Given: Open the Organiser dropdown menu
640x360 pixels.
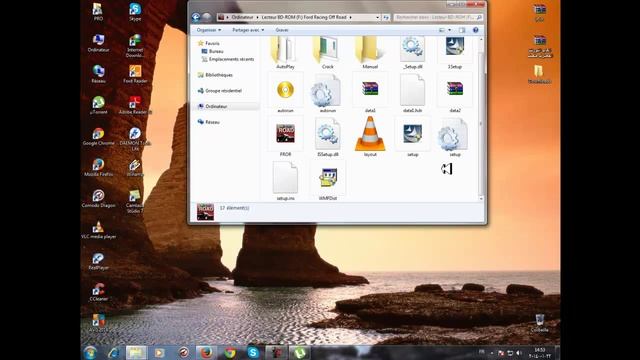Looking at the screenshot, I should (209, 30).
